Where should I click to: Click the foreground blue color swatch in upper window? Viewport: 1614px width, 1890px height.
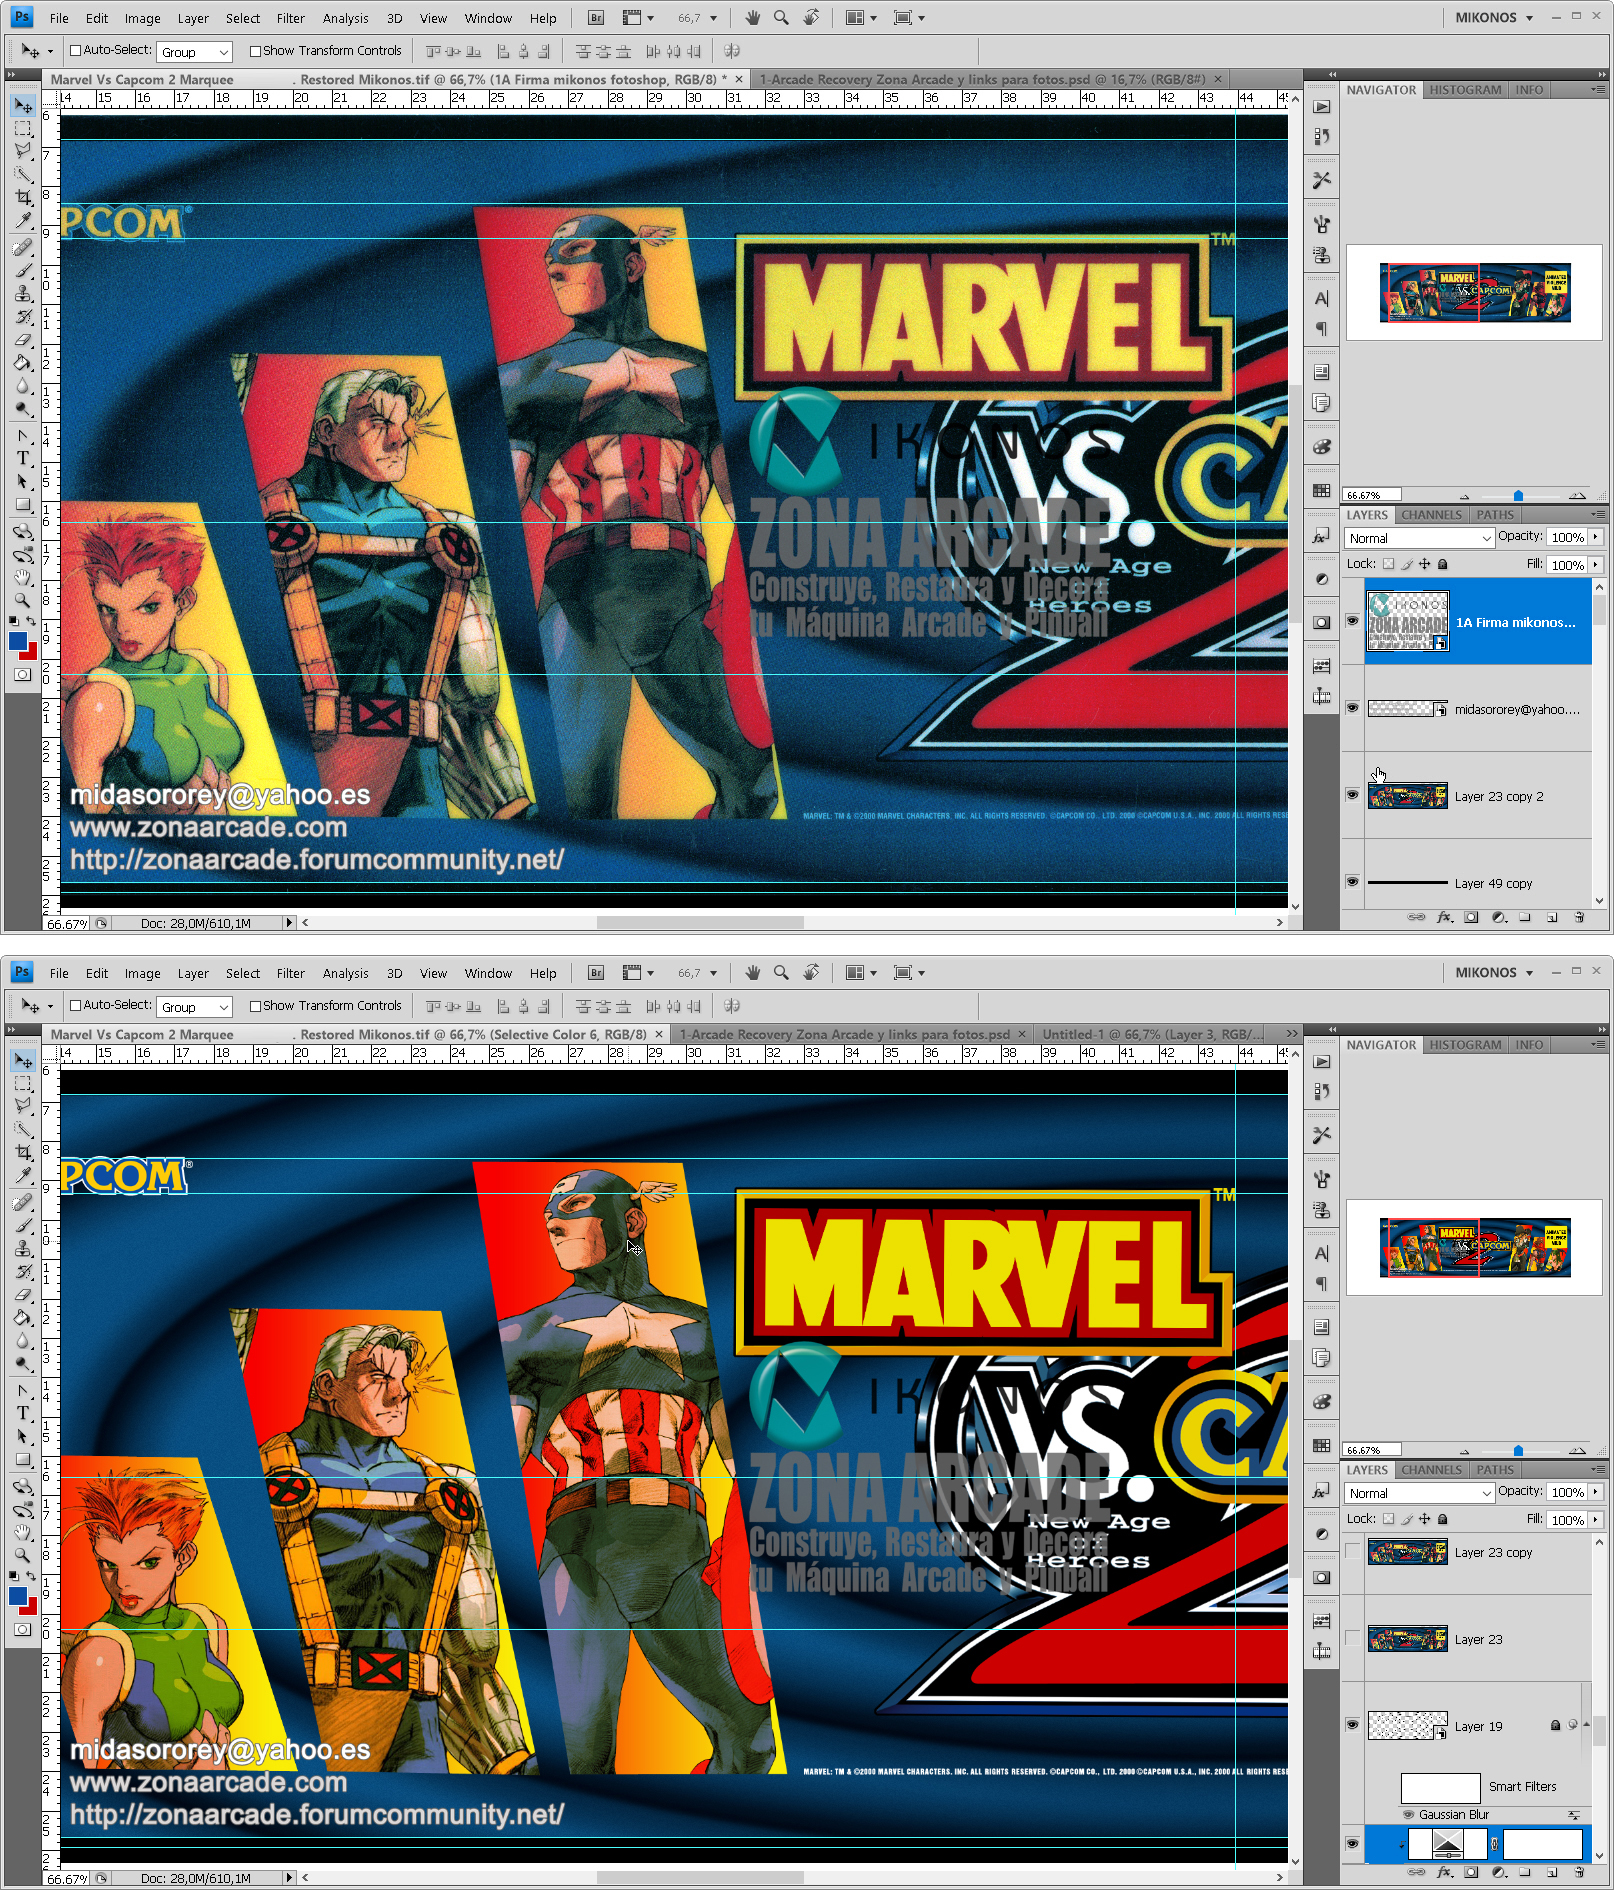18,641
